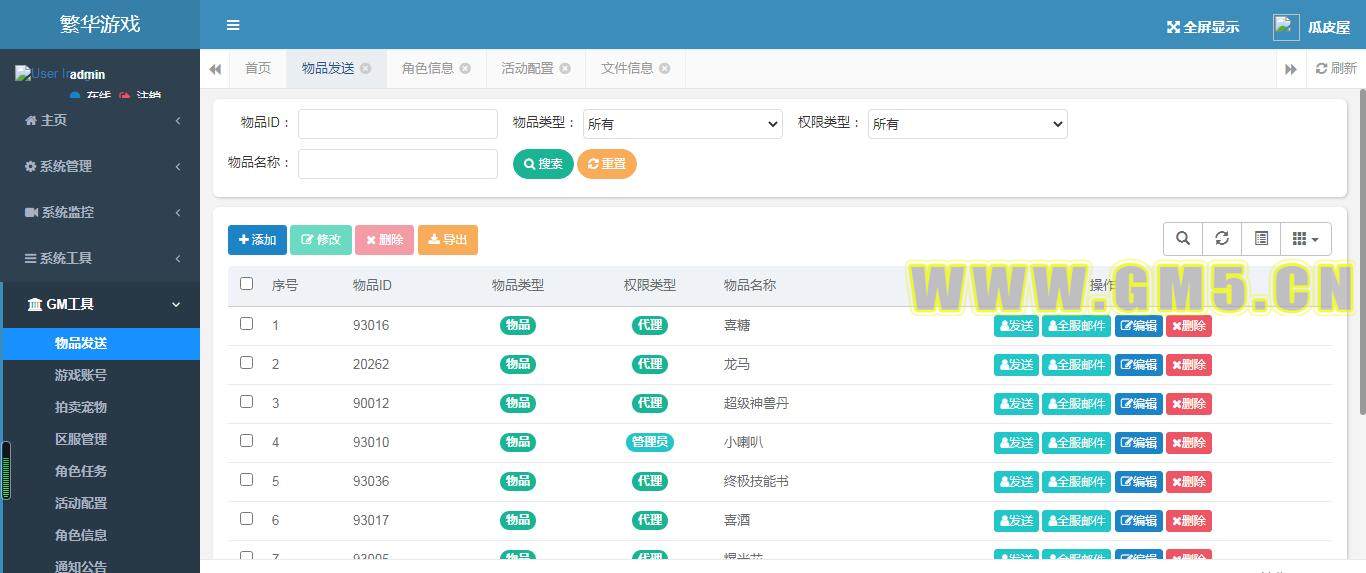The image size is (1366, 573).
Task: Switch to the 活动配置 tab
Action: (527, 68)
